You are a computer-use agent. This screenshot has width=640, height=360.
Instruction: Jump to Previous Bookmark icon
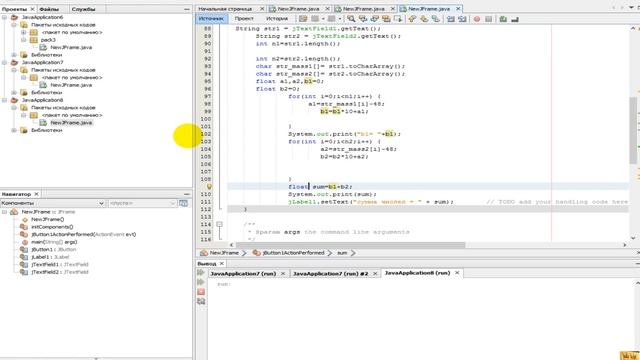click(412, 19)
